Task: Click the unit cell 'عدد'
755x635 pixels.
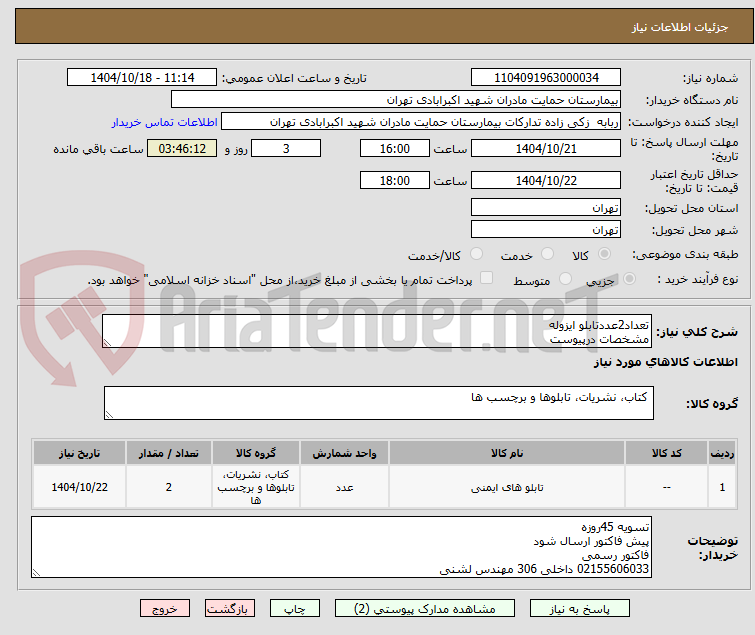Action: pyautogui.click(x=344, y=487)
